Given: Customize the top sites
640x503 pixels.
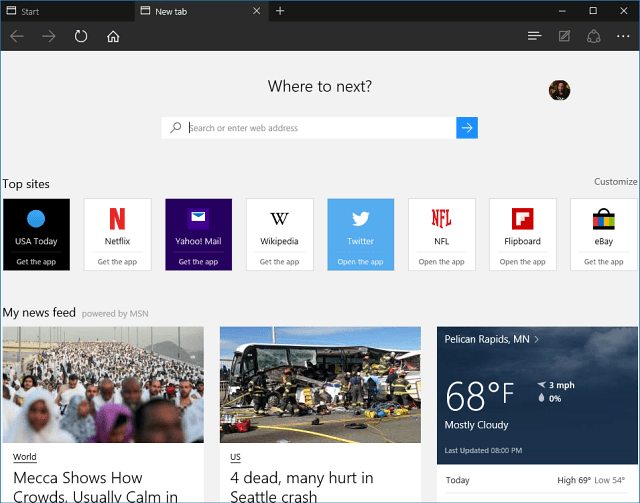Looking at the screenshot, I should (x=615, y=182).
